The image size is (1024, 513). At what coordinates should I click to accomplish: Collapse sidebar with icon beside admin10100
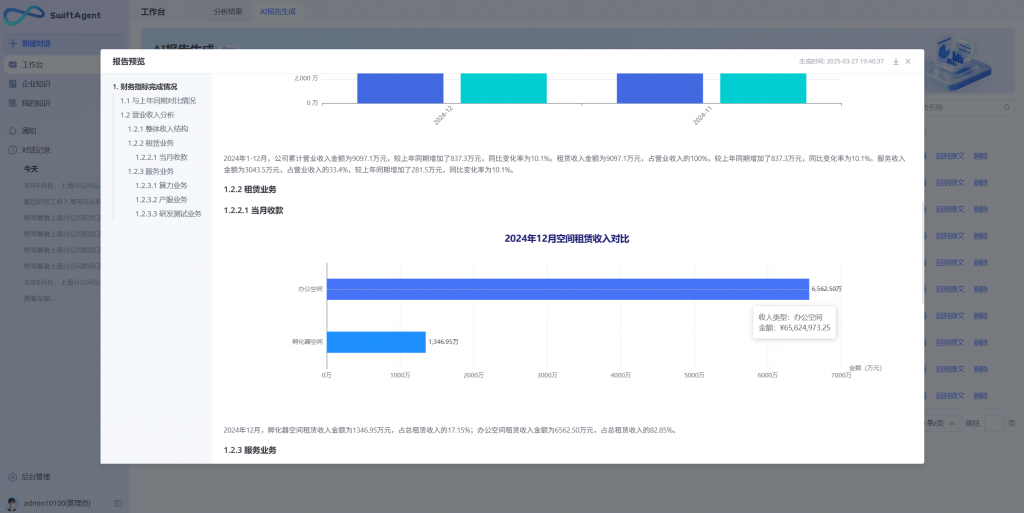pos(118,502)
